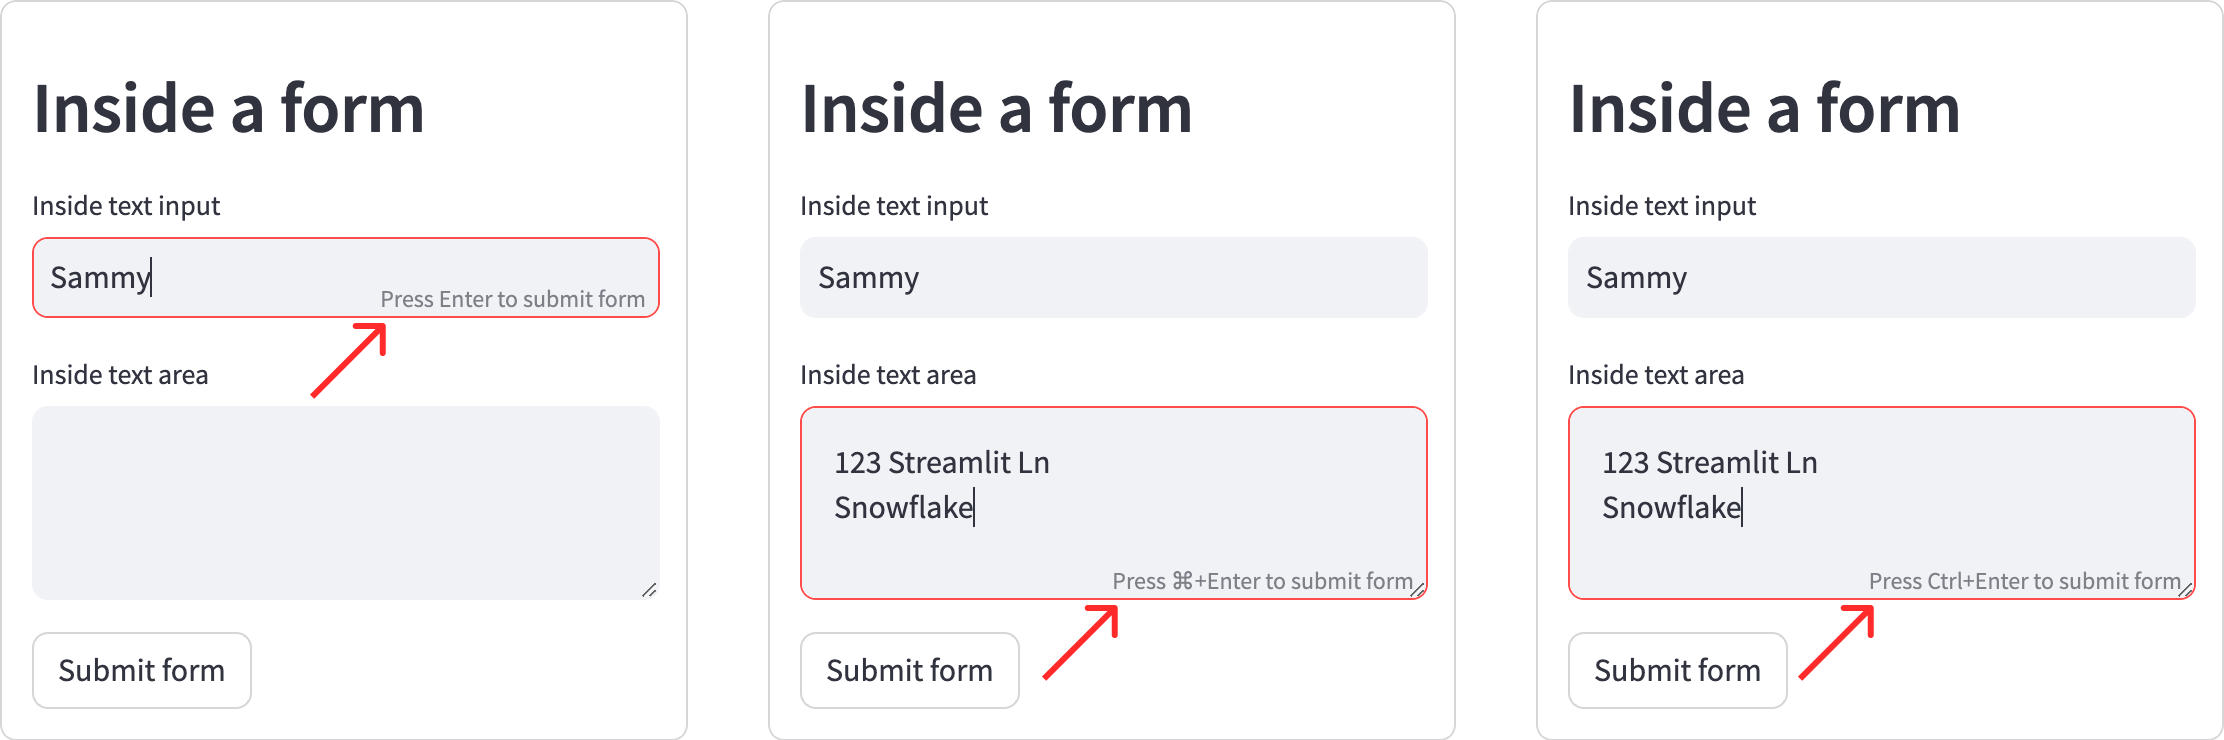Click the Press Enter to submit form hint

pyautogui.click(x=515, y=298)
